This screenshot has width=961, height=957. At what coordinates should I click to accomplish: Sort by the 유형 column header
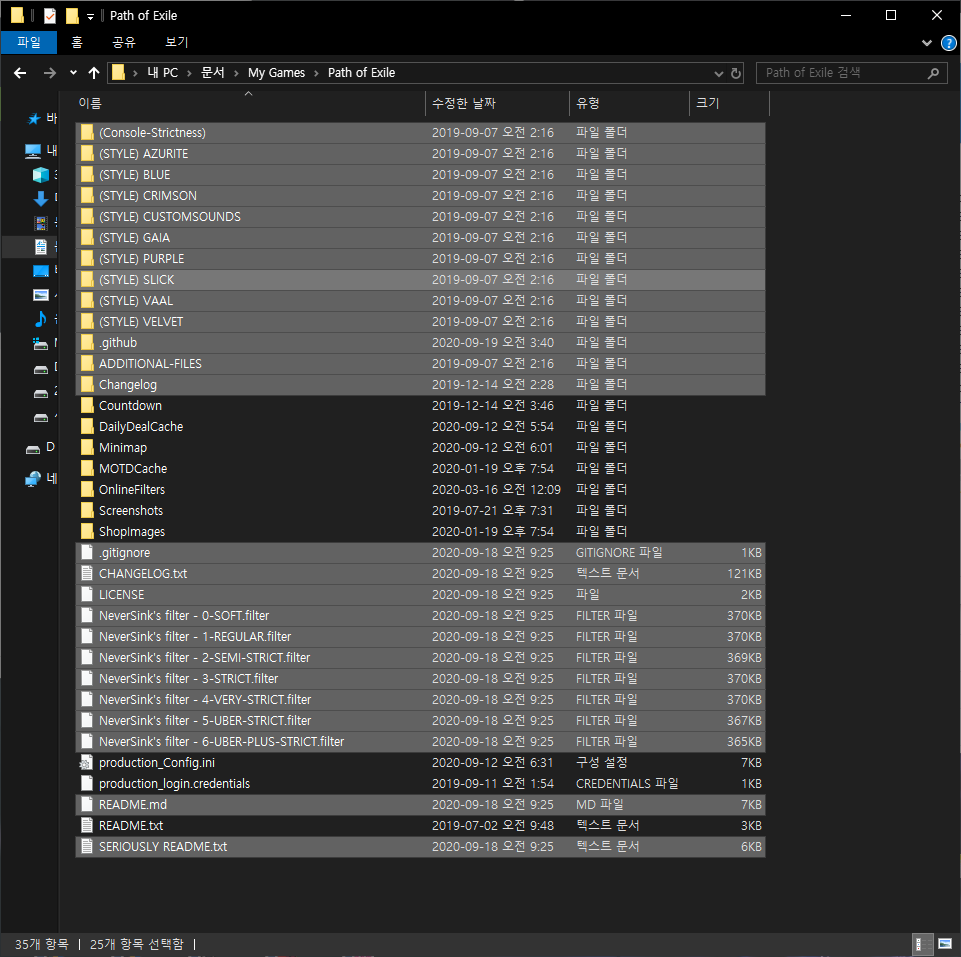tap(629, 103)
